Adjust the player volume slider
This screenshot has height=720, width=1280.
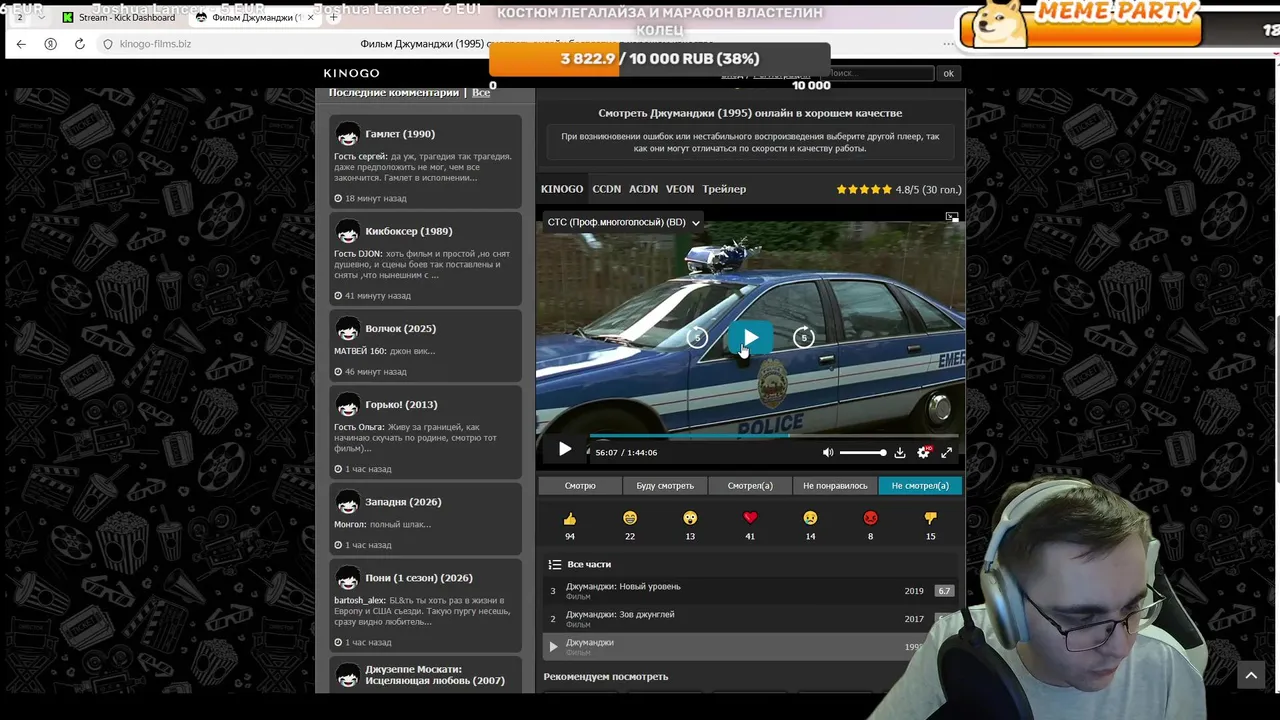click(x=862, y=453)
